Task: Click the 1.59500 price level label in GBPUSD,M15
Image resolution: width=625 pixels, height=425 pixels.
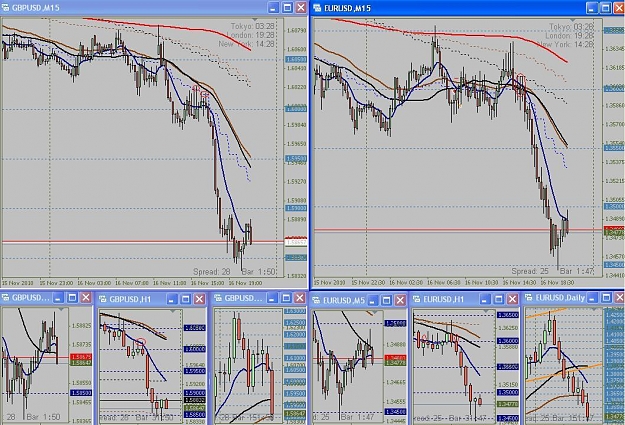Action: point(296,158)
